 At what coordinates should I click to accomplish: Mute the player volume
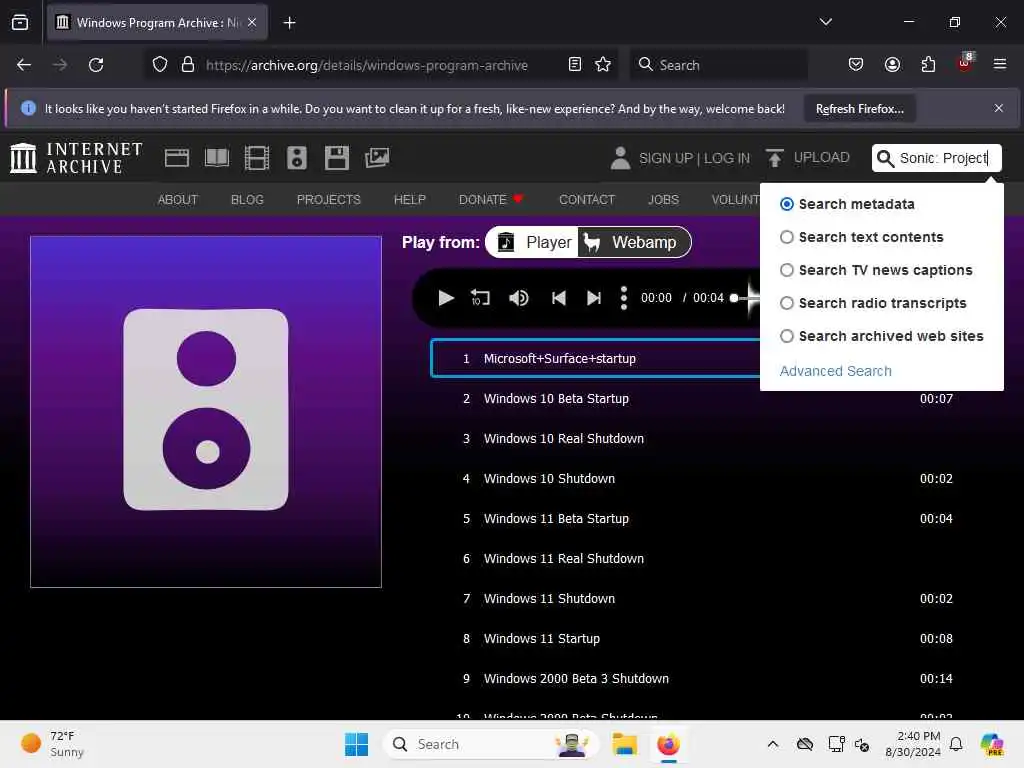(519, 298)
